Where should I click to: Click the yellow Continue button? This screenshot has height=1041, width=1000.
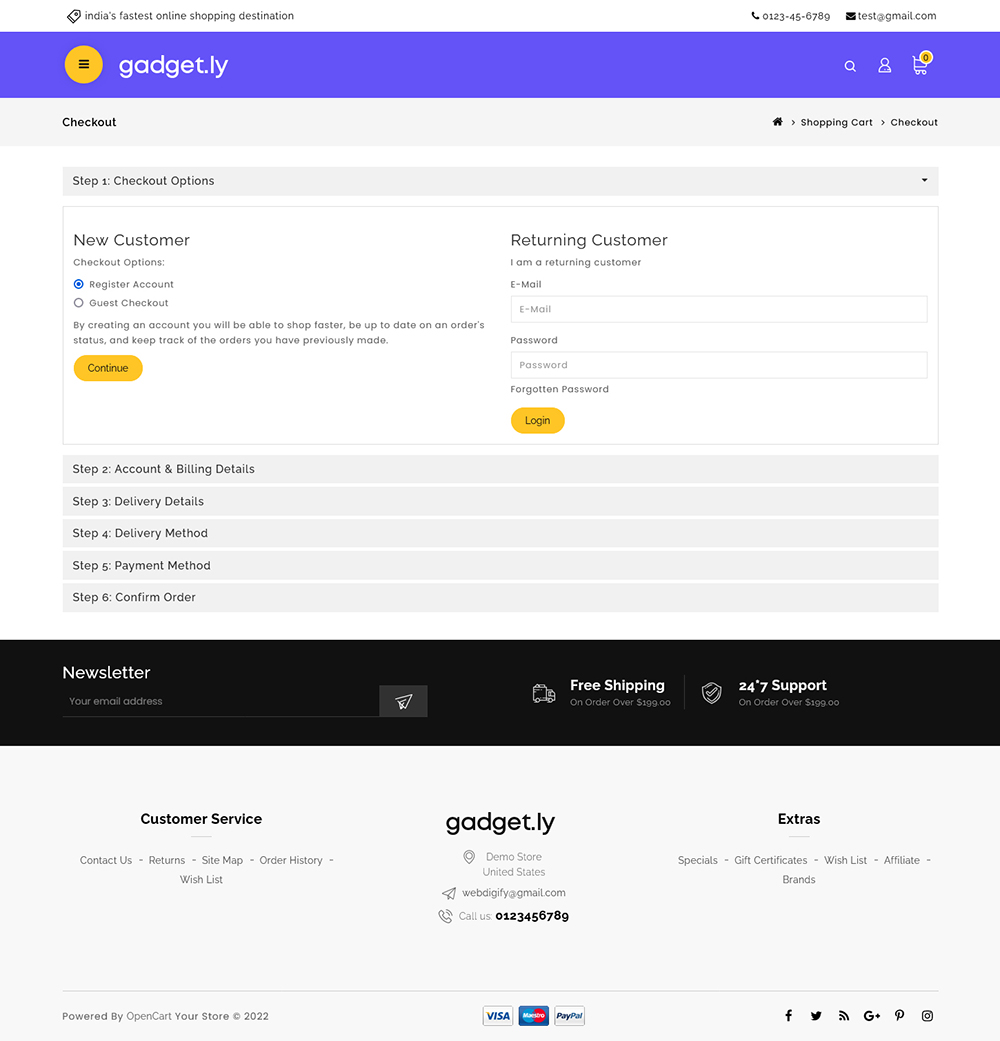[108, 368]
